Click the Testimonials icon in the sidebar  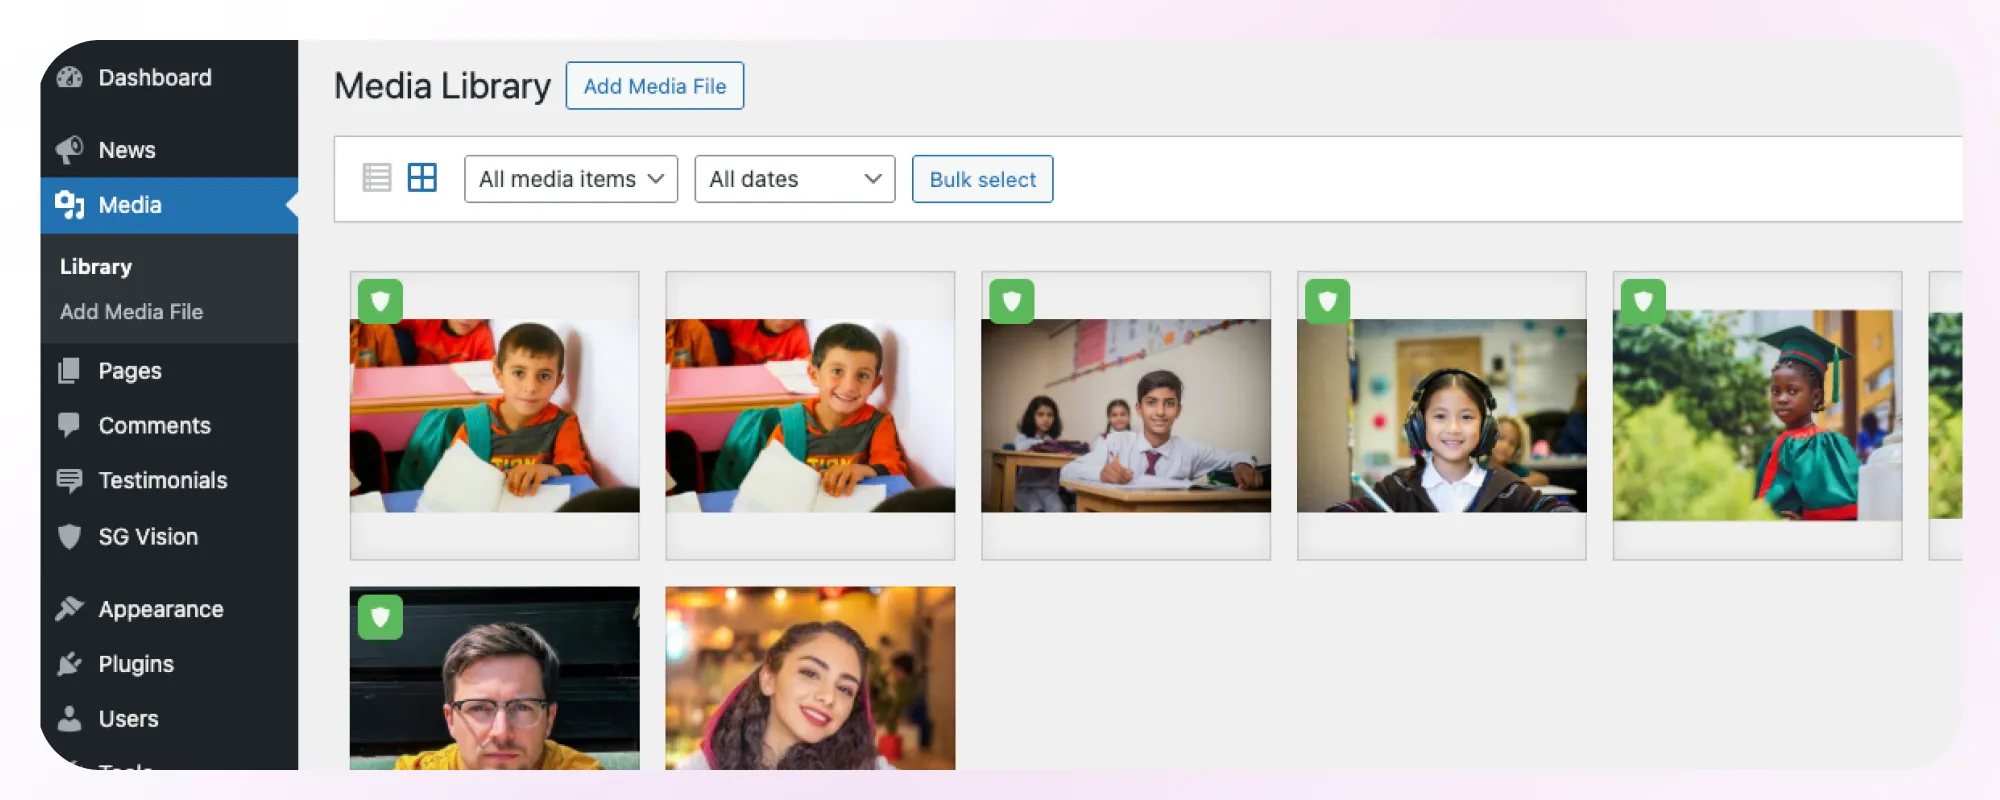[x=69, y=481]
